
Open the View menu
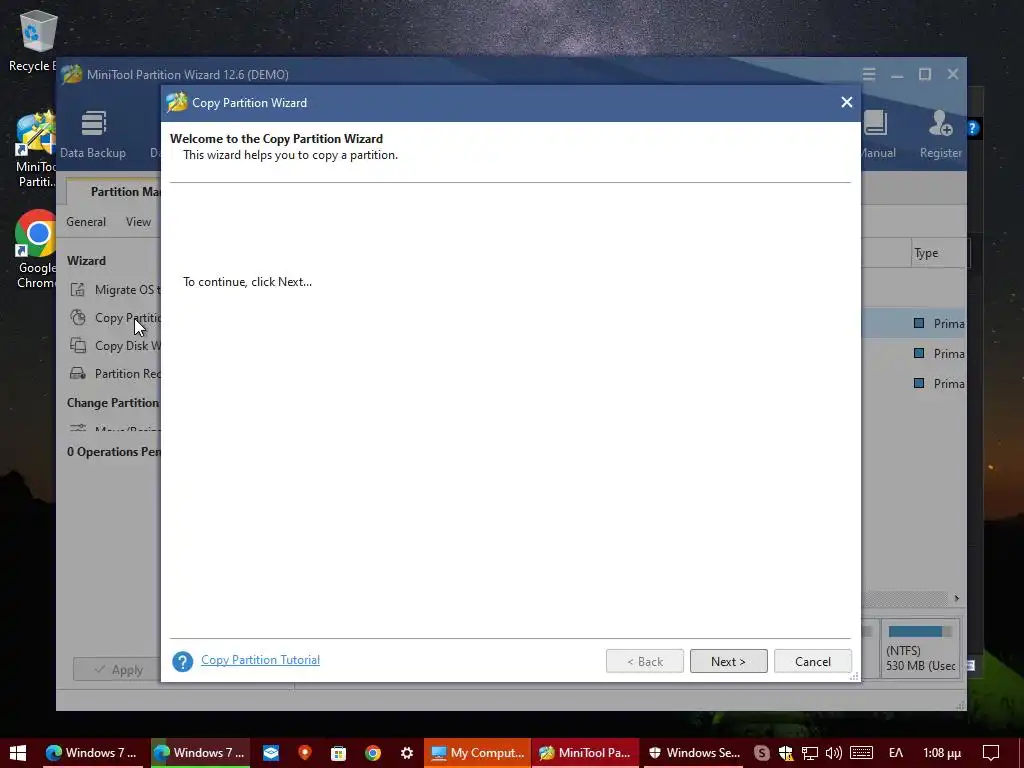[138, 221]
